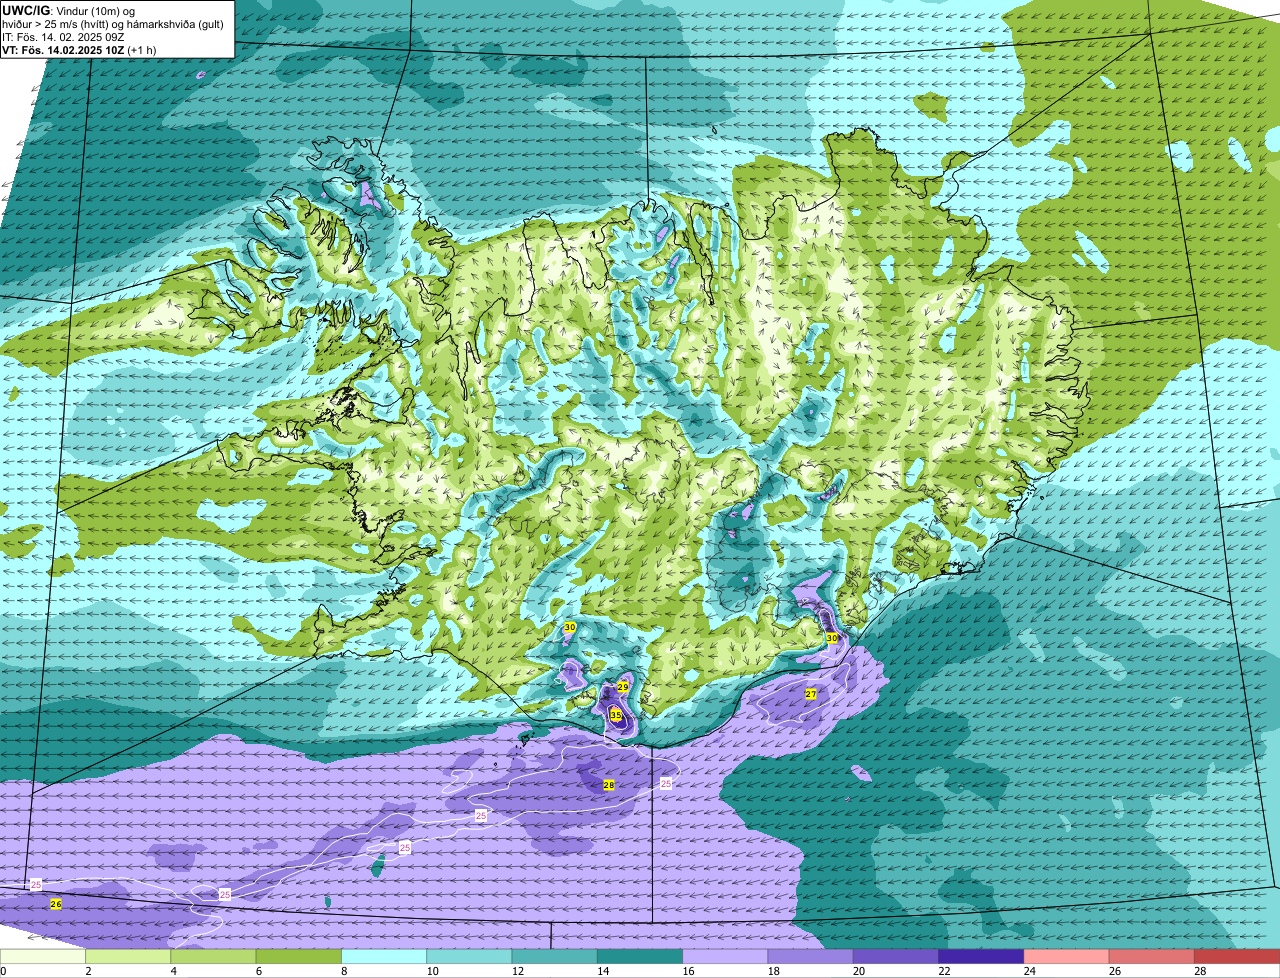Pick the 20–22 m/s violet legend swatch
The width and height of the screenshot is (1280, 978).
coord(896,956)
